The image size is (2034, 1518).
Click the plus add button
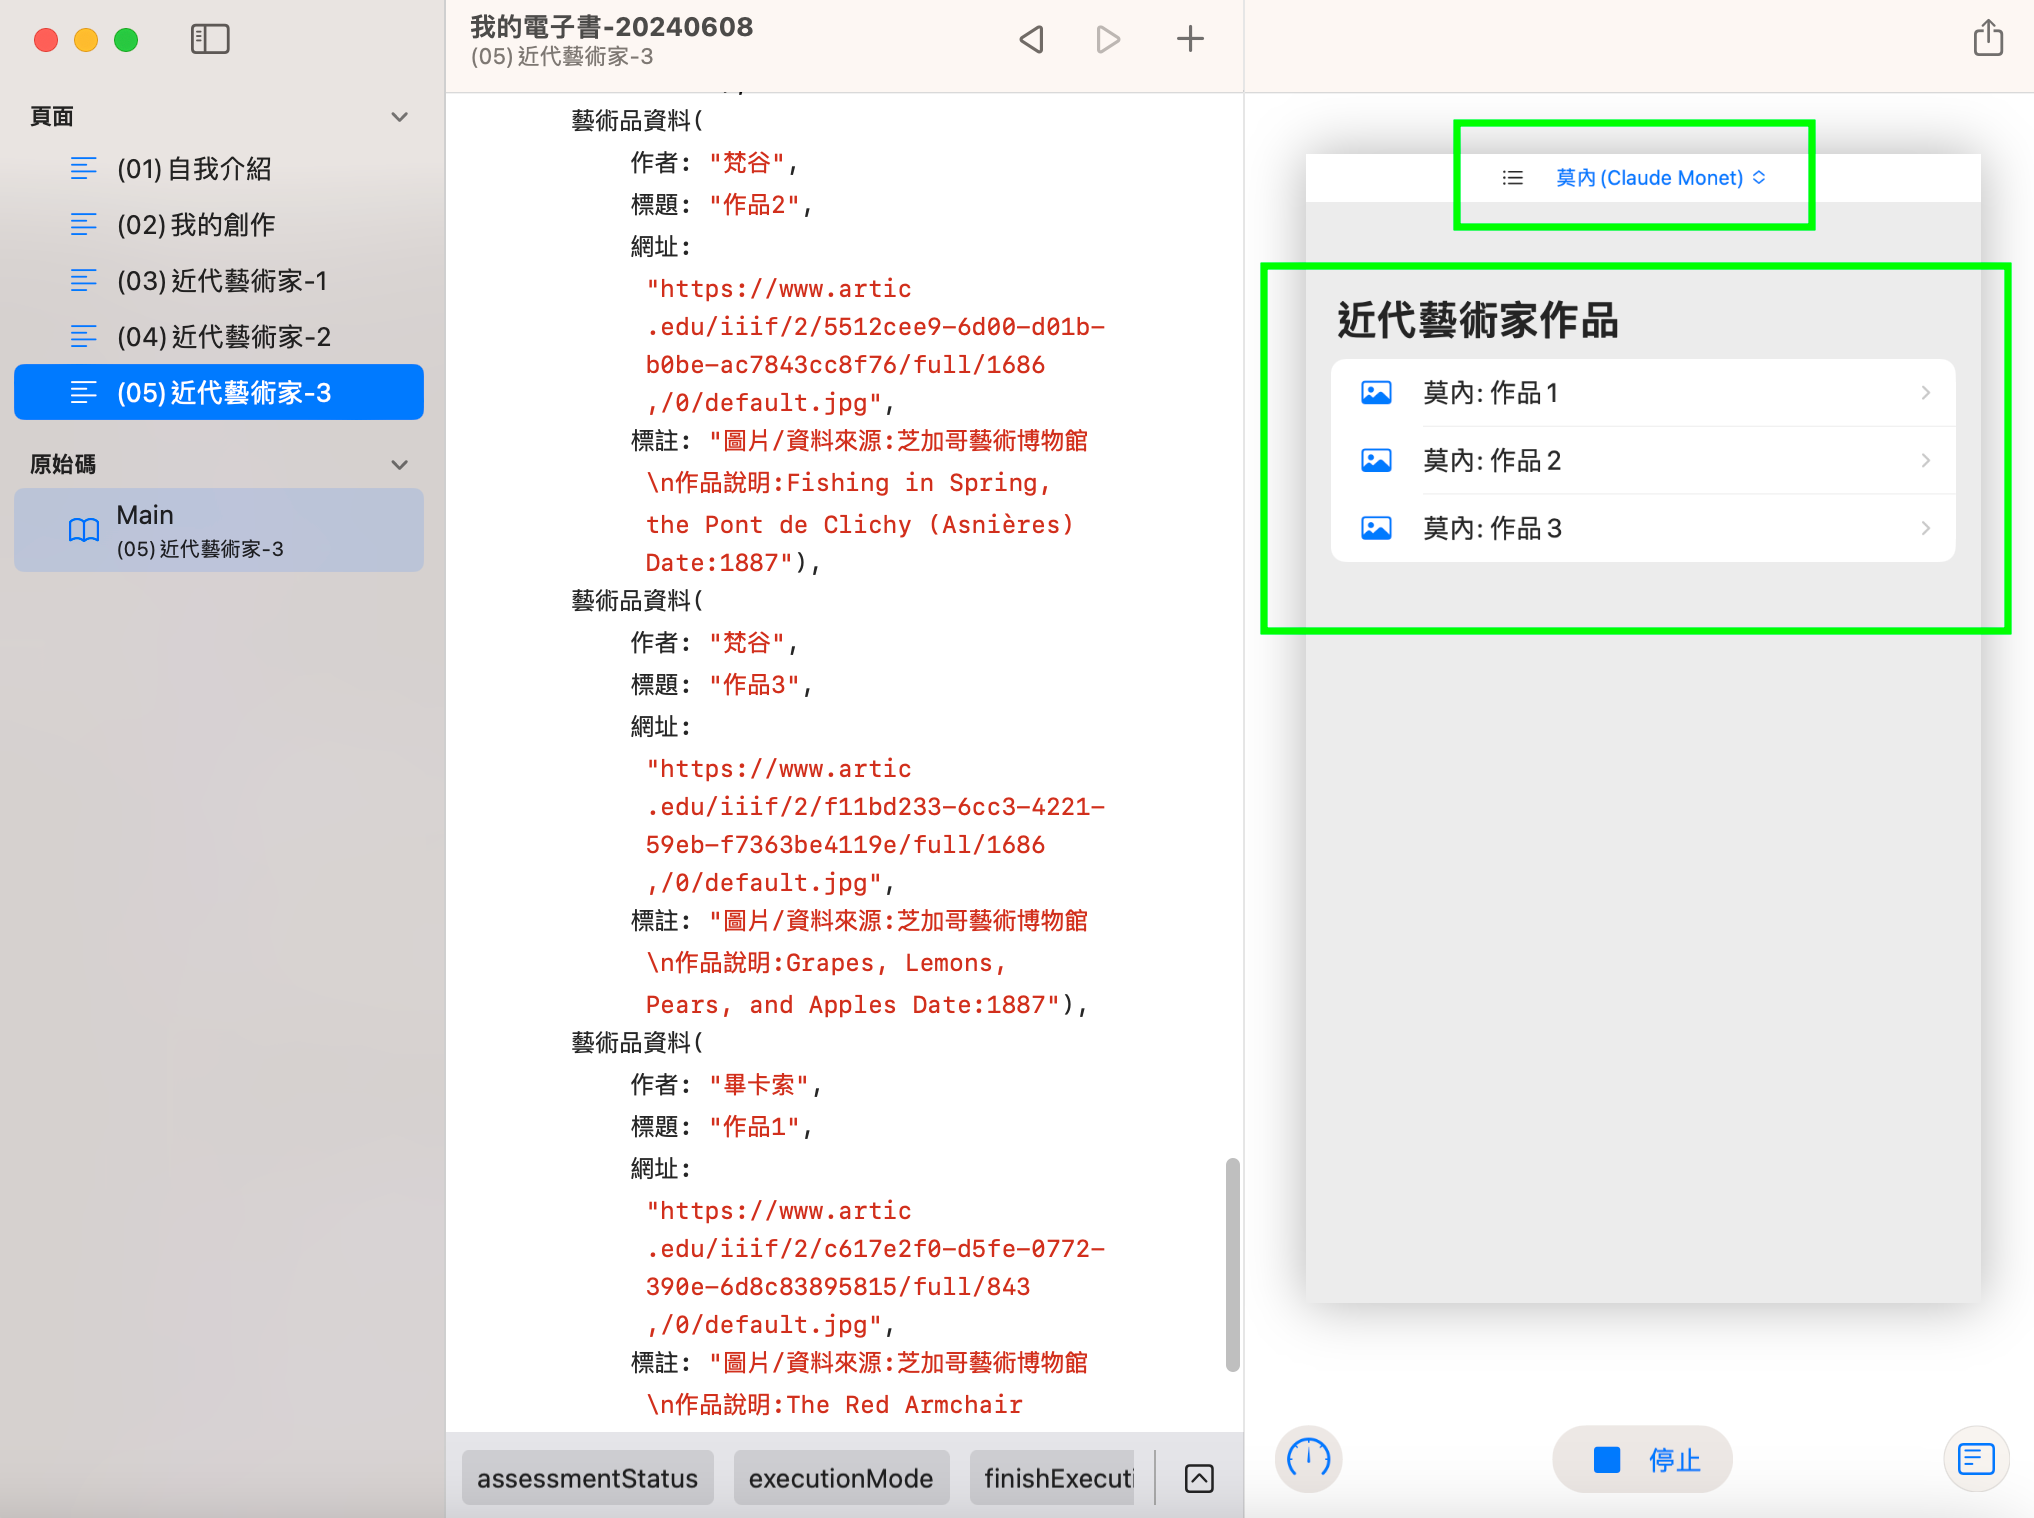pos(1190,40)
